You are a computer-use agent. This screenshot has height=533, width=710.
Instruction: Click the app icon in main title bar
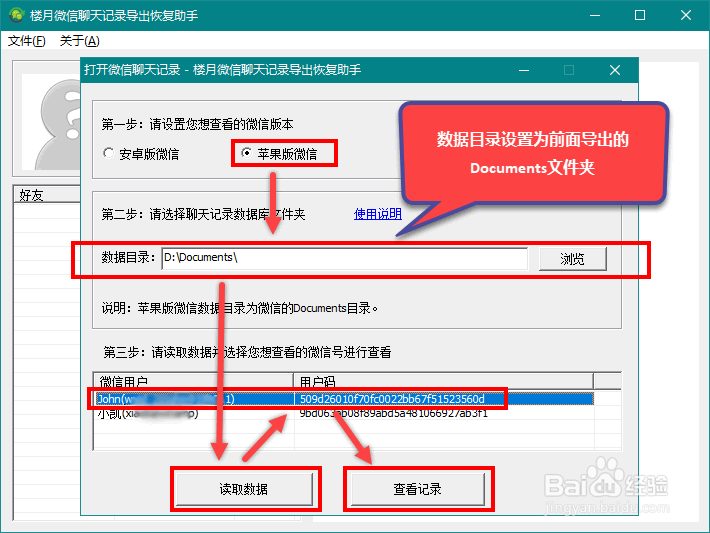tap(17, 15)
